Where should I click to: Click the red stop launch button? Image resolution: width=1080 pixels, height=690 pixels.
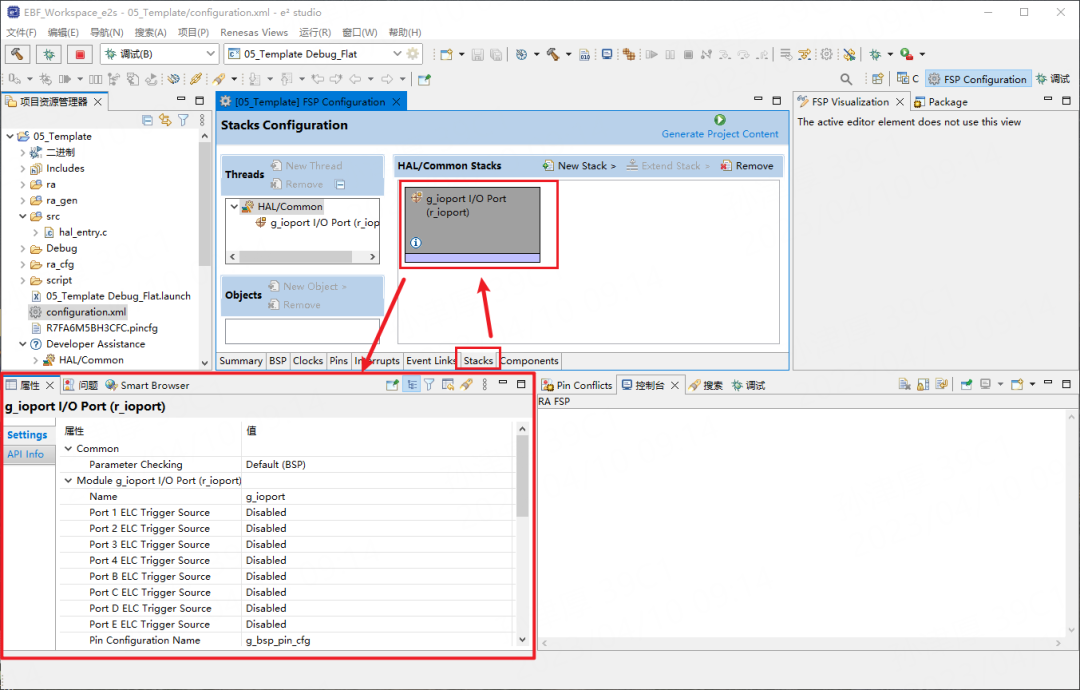pyautogui.click(x=80, y=54)
